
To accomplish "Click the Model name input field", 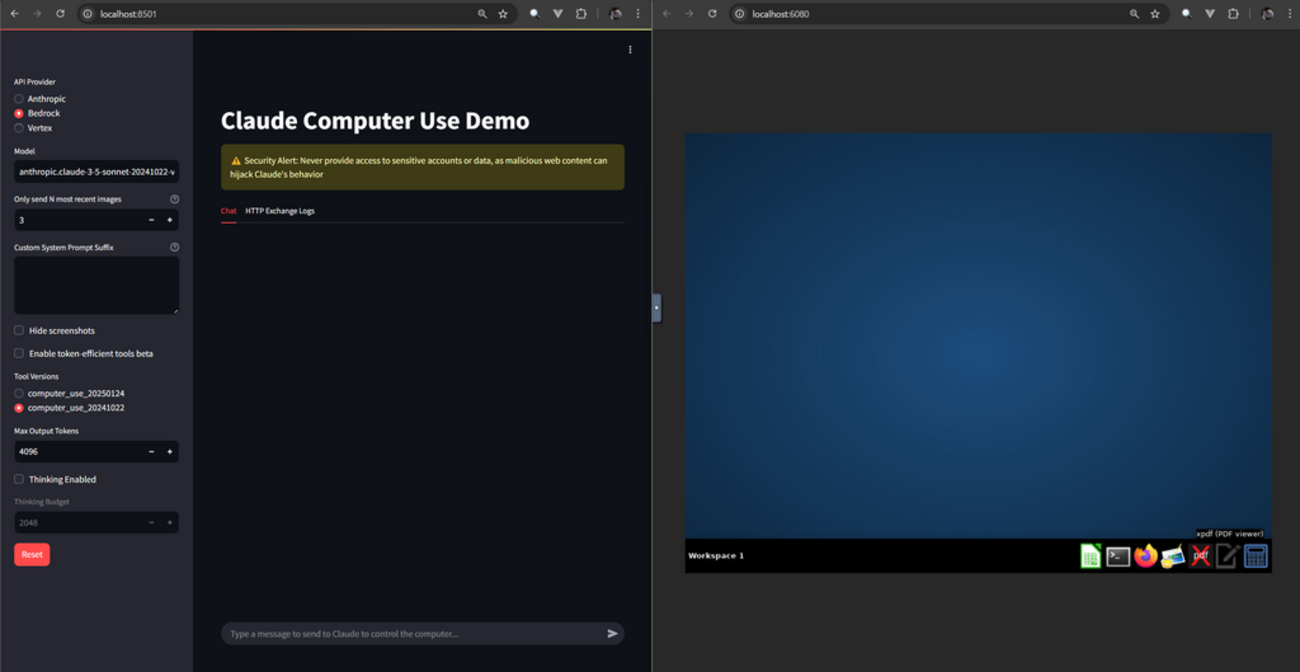I will point(96,172).
